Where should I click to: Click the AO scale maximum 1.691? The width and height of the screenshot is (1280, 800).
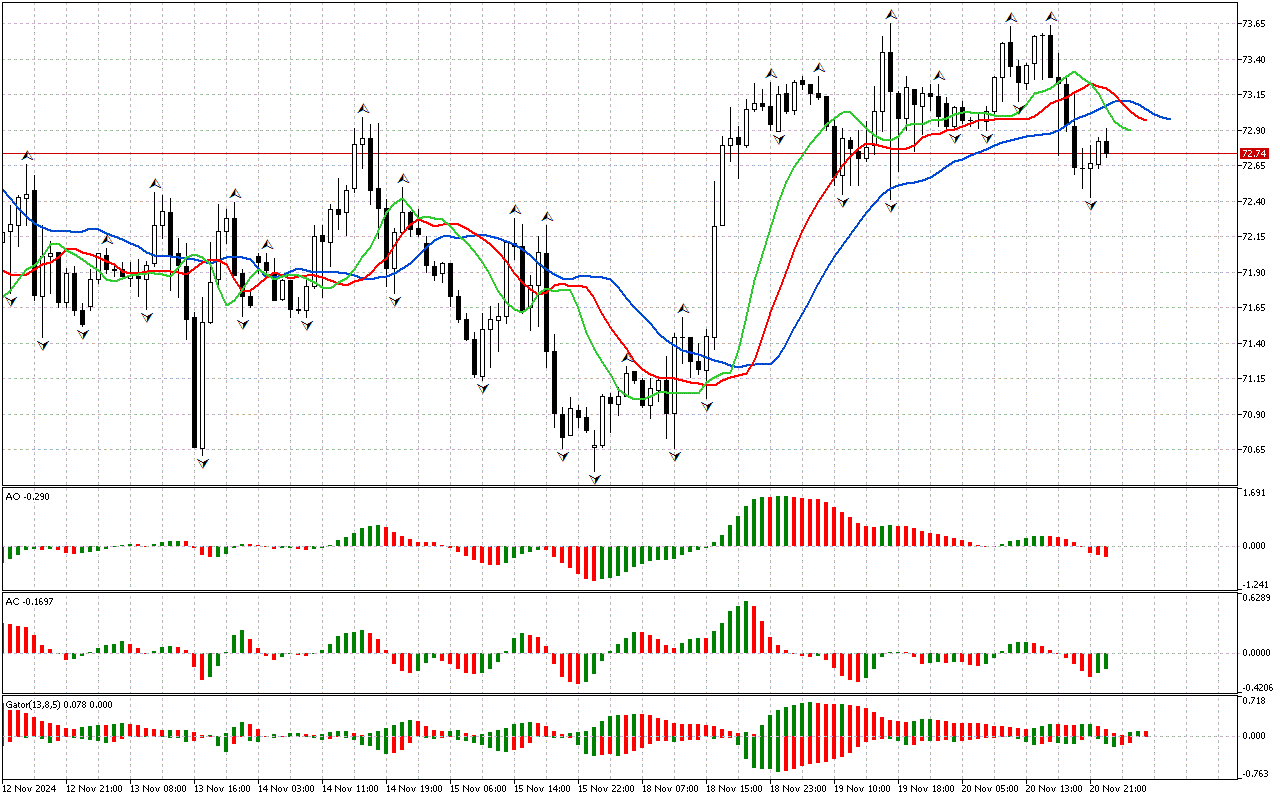tap(1254, 493)
